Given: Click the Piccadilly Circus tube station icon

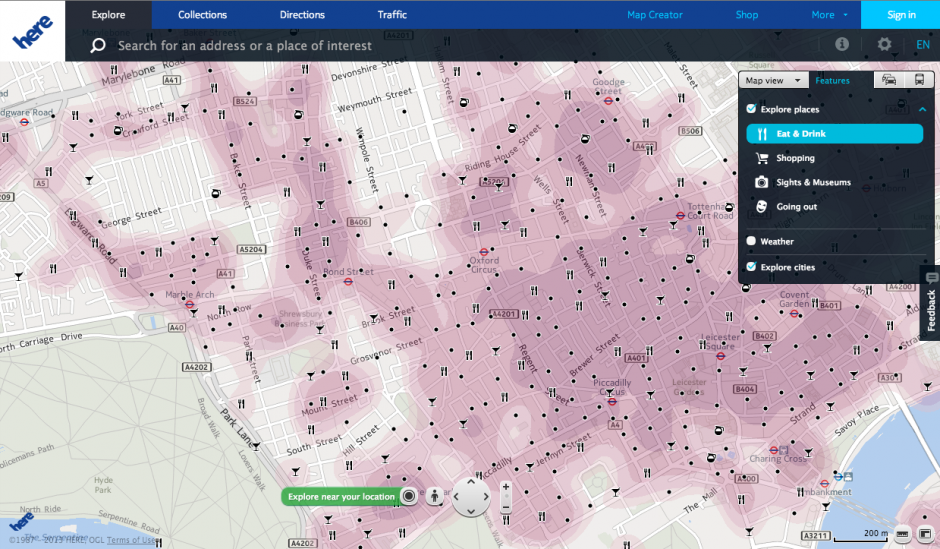Looking at the screenshot, I should tap(611, 402).
